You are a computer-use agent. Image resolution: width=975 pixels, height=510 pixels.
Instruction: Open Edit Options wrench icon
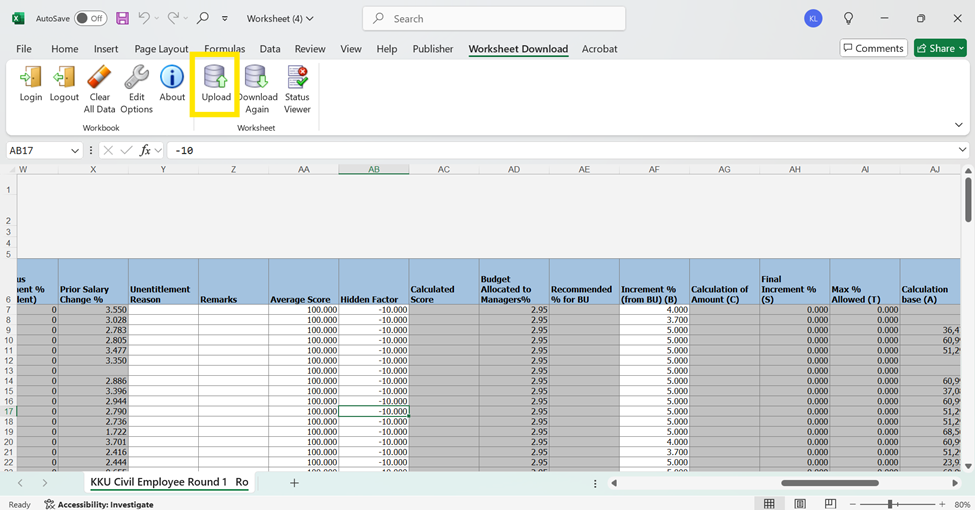point(136,88)
